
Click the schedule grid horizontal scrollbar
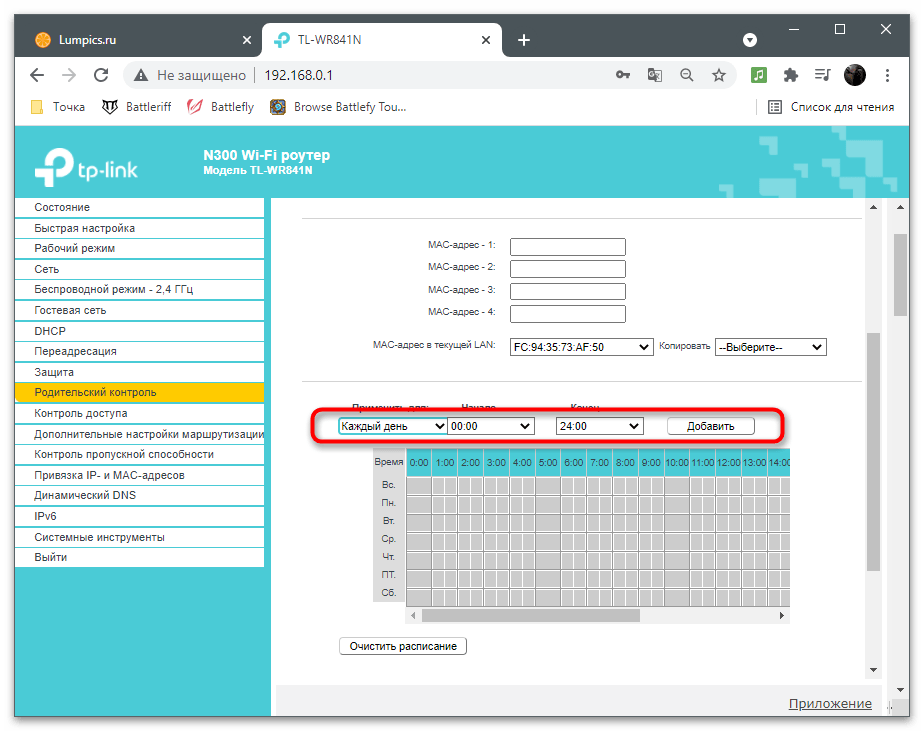coord(530,615)
